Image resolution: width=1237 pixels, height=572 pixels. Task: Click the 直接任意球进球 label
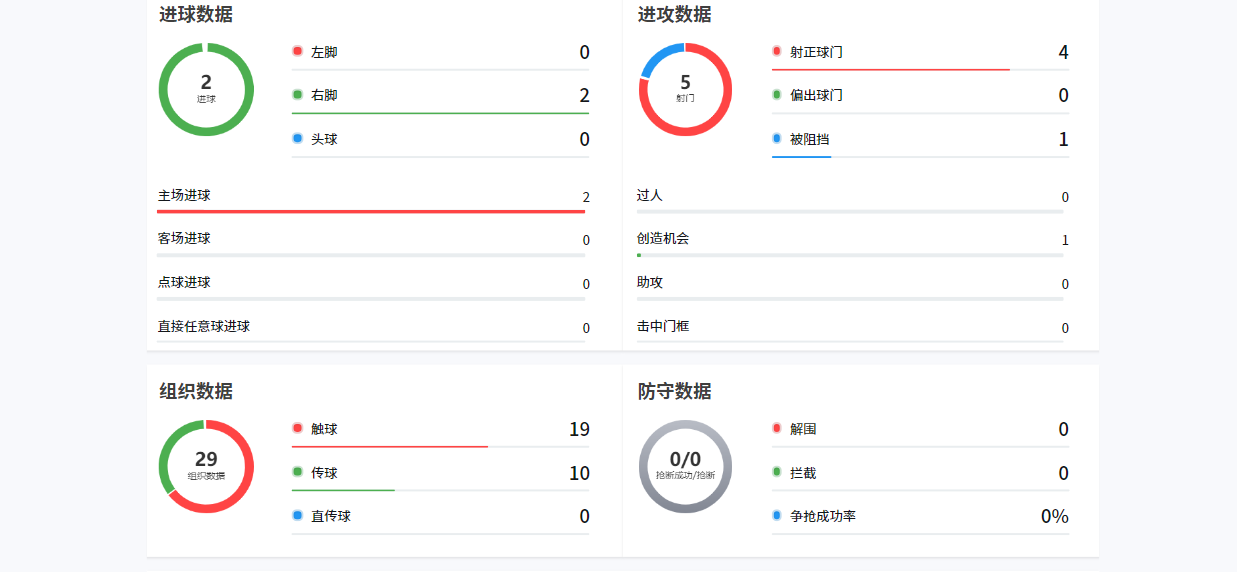[204, 326]
